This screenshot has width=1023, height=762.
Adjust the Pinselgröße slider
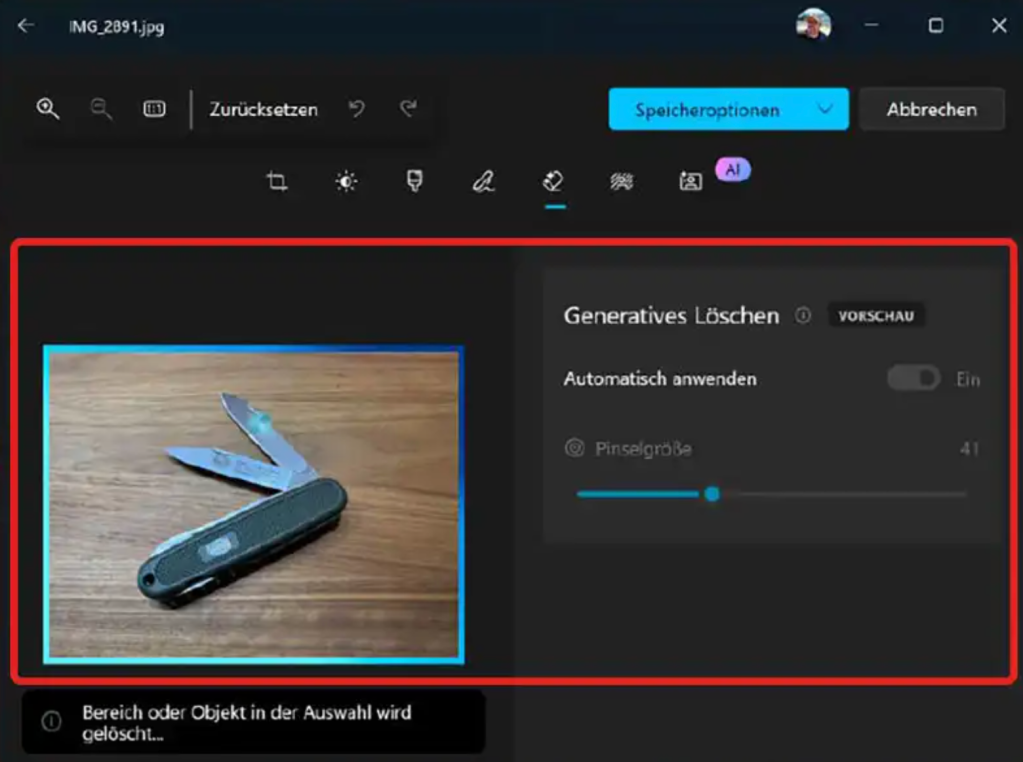712,493
